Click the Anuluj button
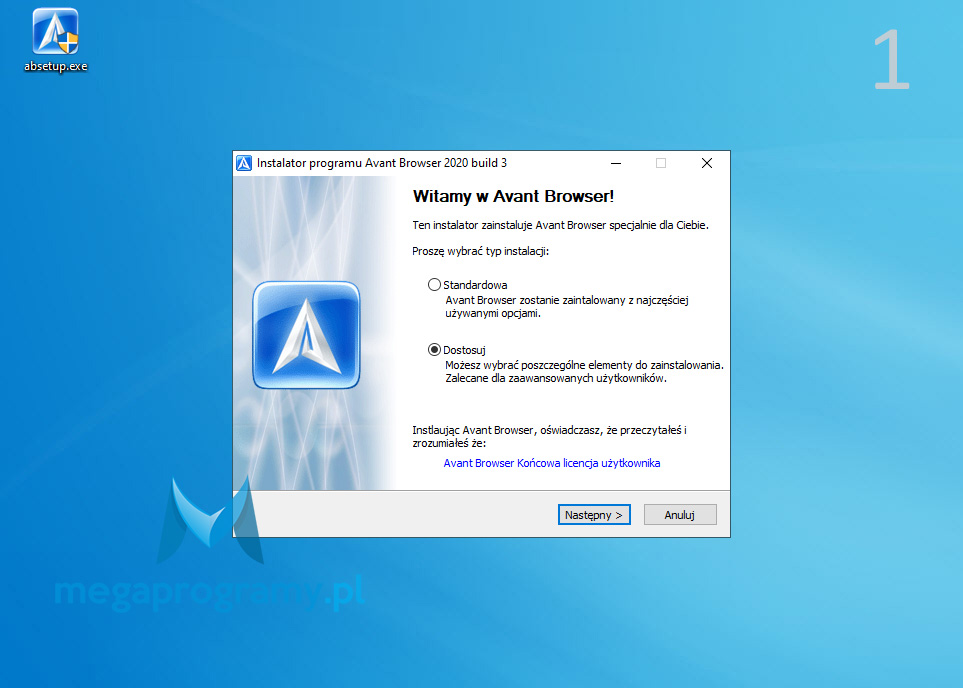 [x=680, y=515]
